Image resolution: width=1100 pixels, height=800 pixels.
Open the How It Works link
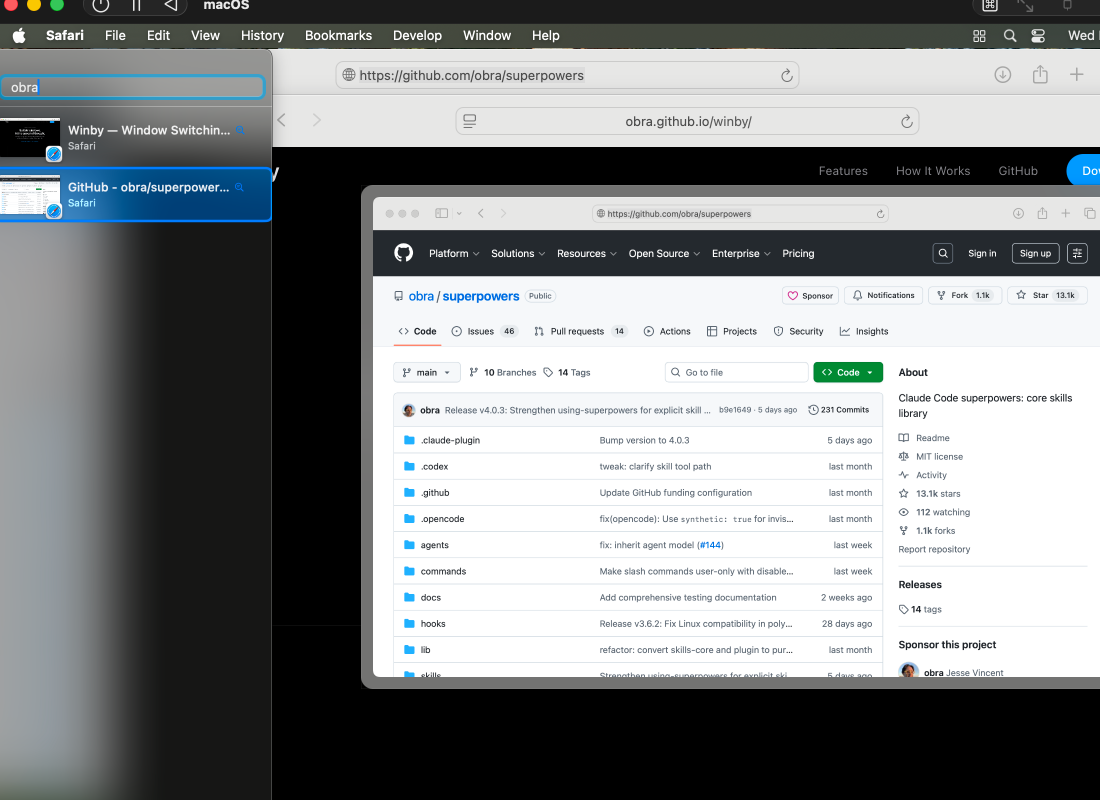coord(932,171)
